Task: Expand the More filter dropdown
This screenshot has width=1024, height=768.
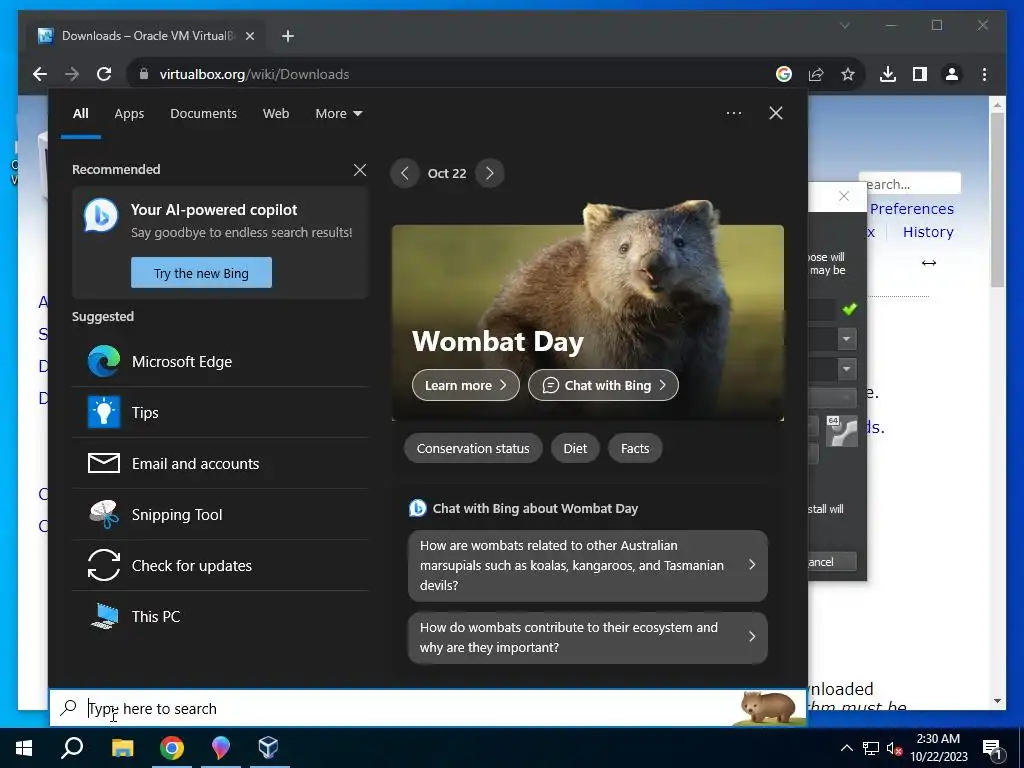Action: click(x=338, y=113)
